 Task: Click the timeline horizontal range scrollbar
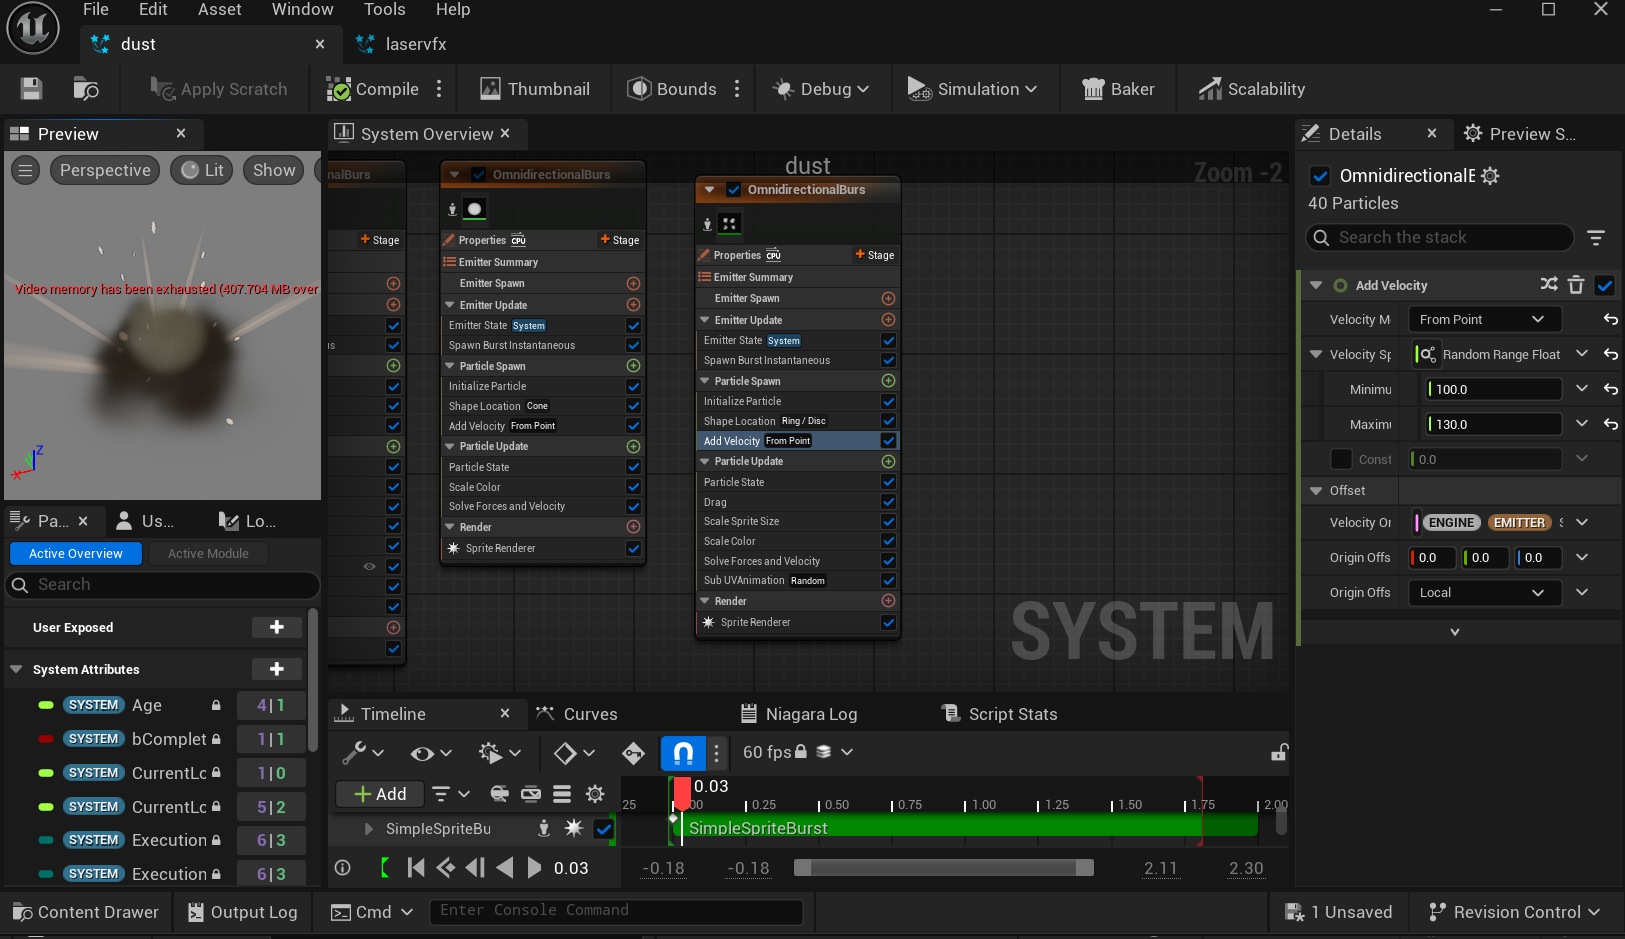tap(943, 868)
